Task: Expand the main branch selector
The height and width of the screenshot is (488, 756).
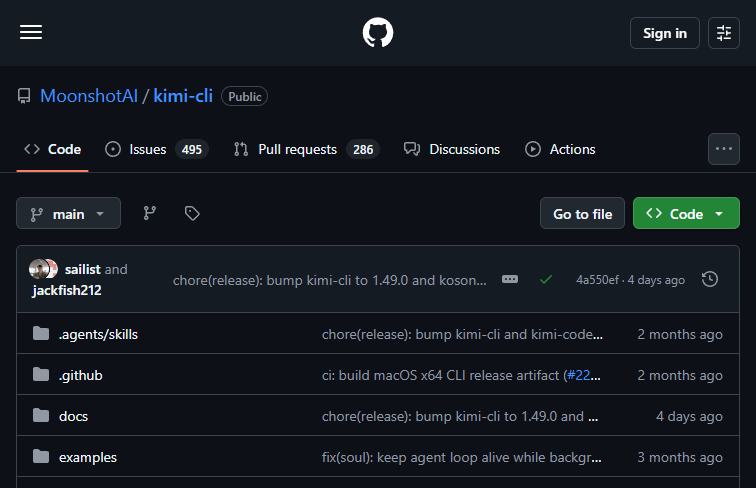Action: pos(68,213)
